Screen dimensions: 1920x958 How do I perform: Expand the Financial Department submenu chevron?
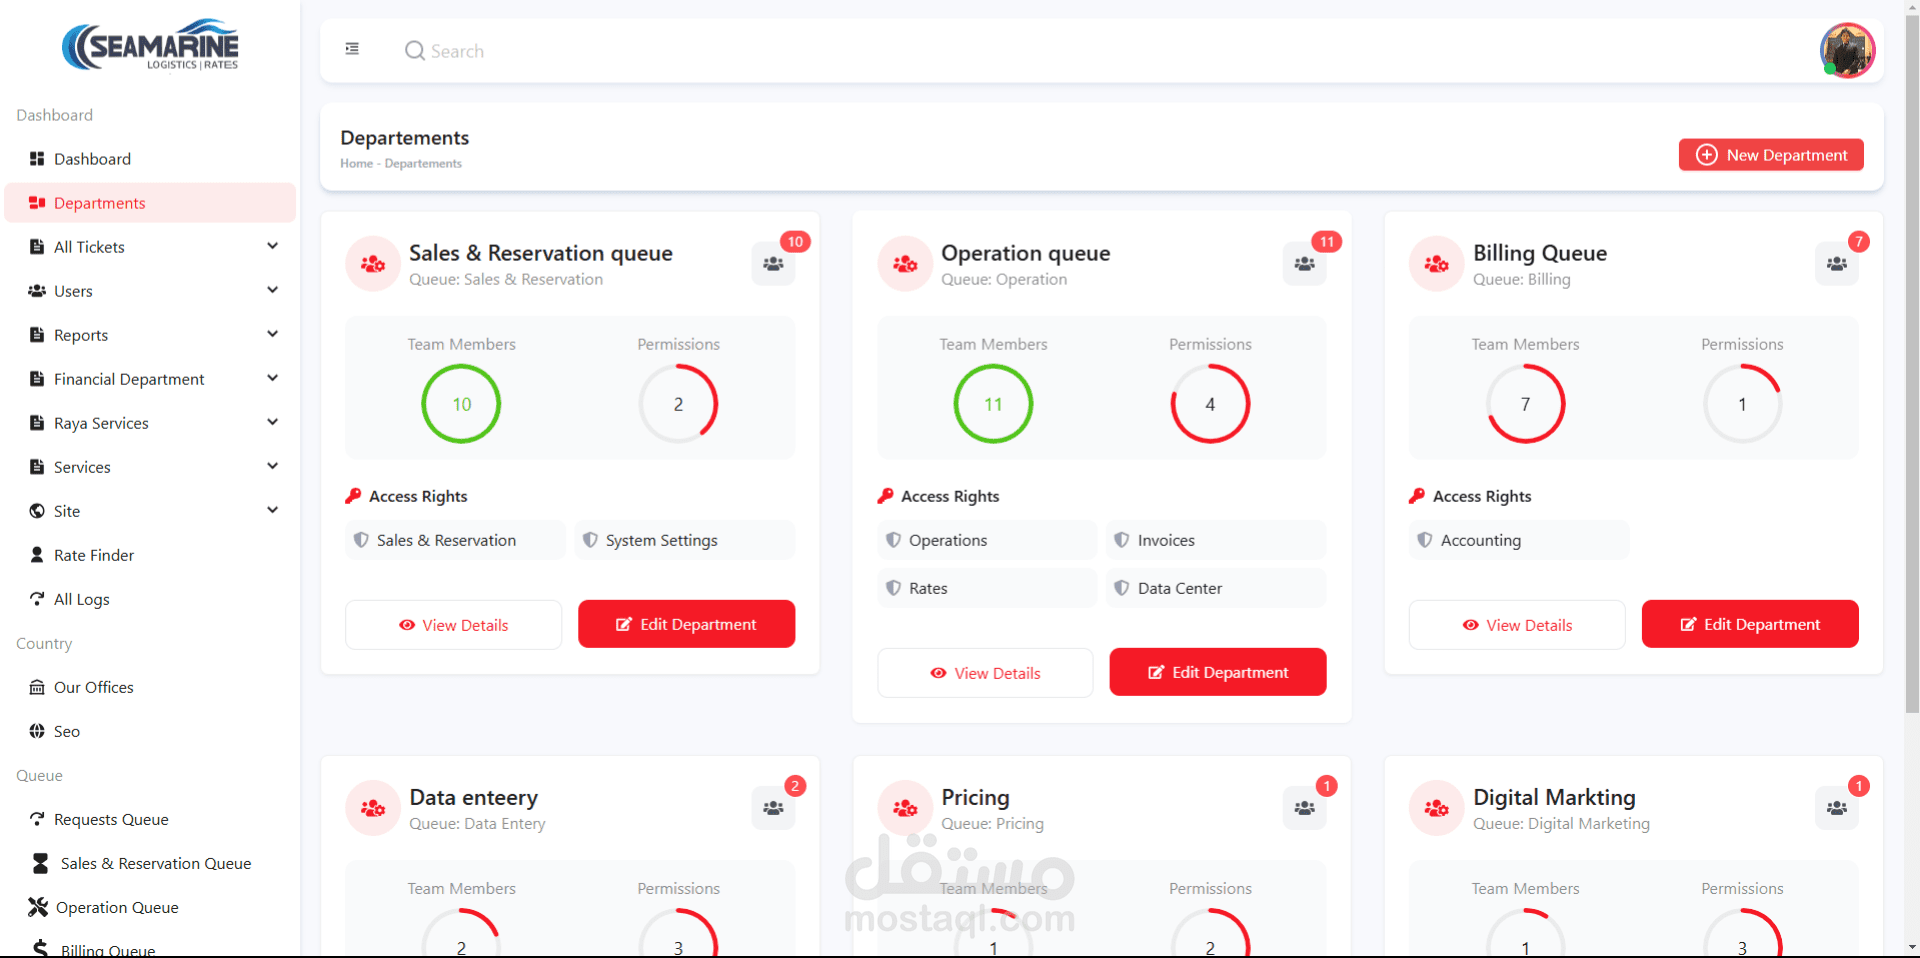(x=272, y=378)
